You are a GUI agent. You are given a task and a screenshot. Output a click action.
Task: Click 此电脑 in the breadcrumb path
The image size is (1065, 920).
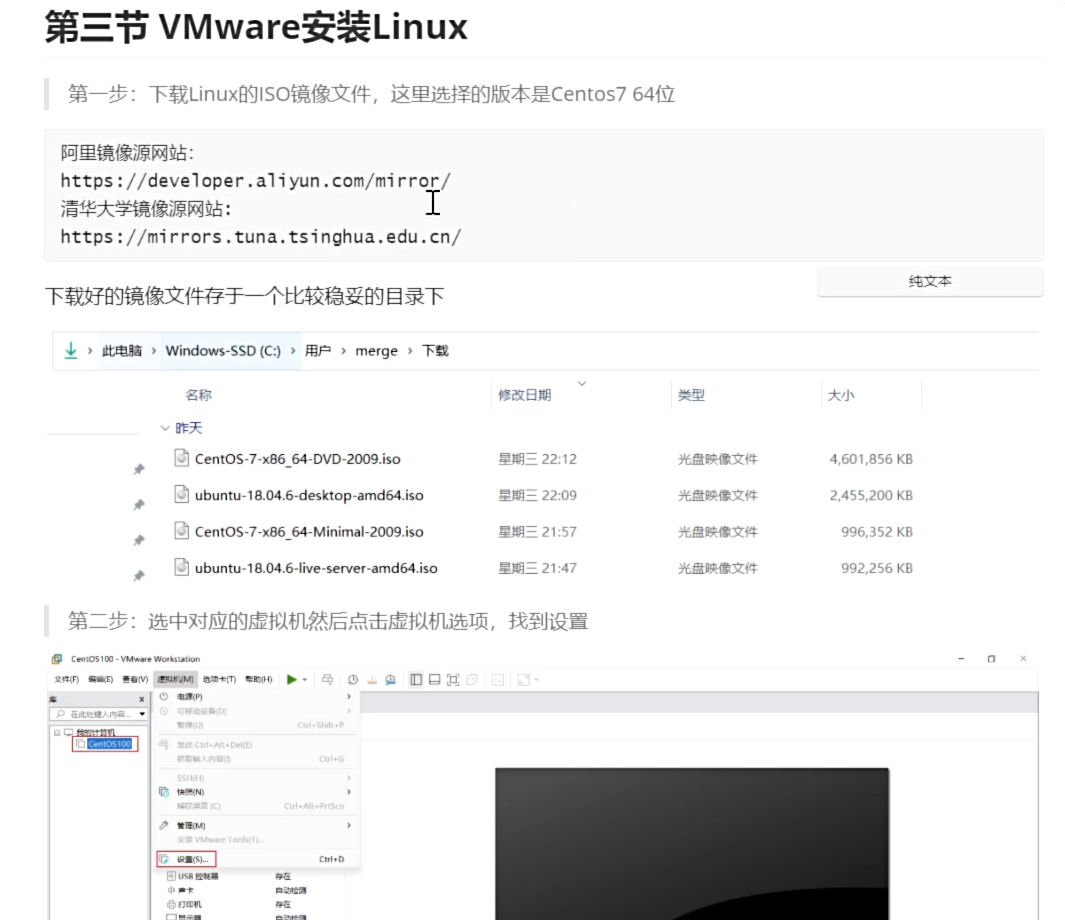pyautogui.click(x=122, y=350)
